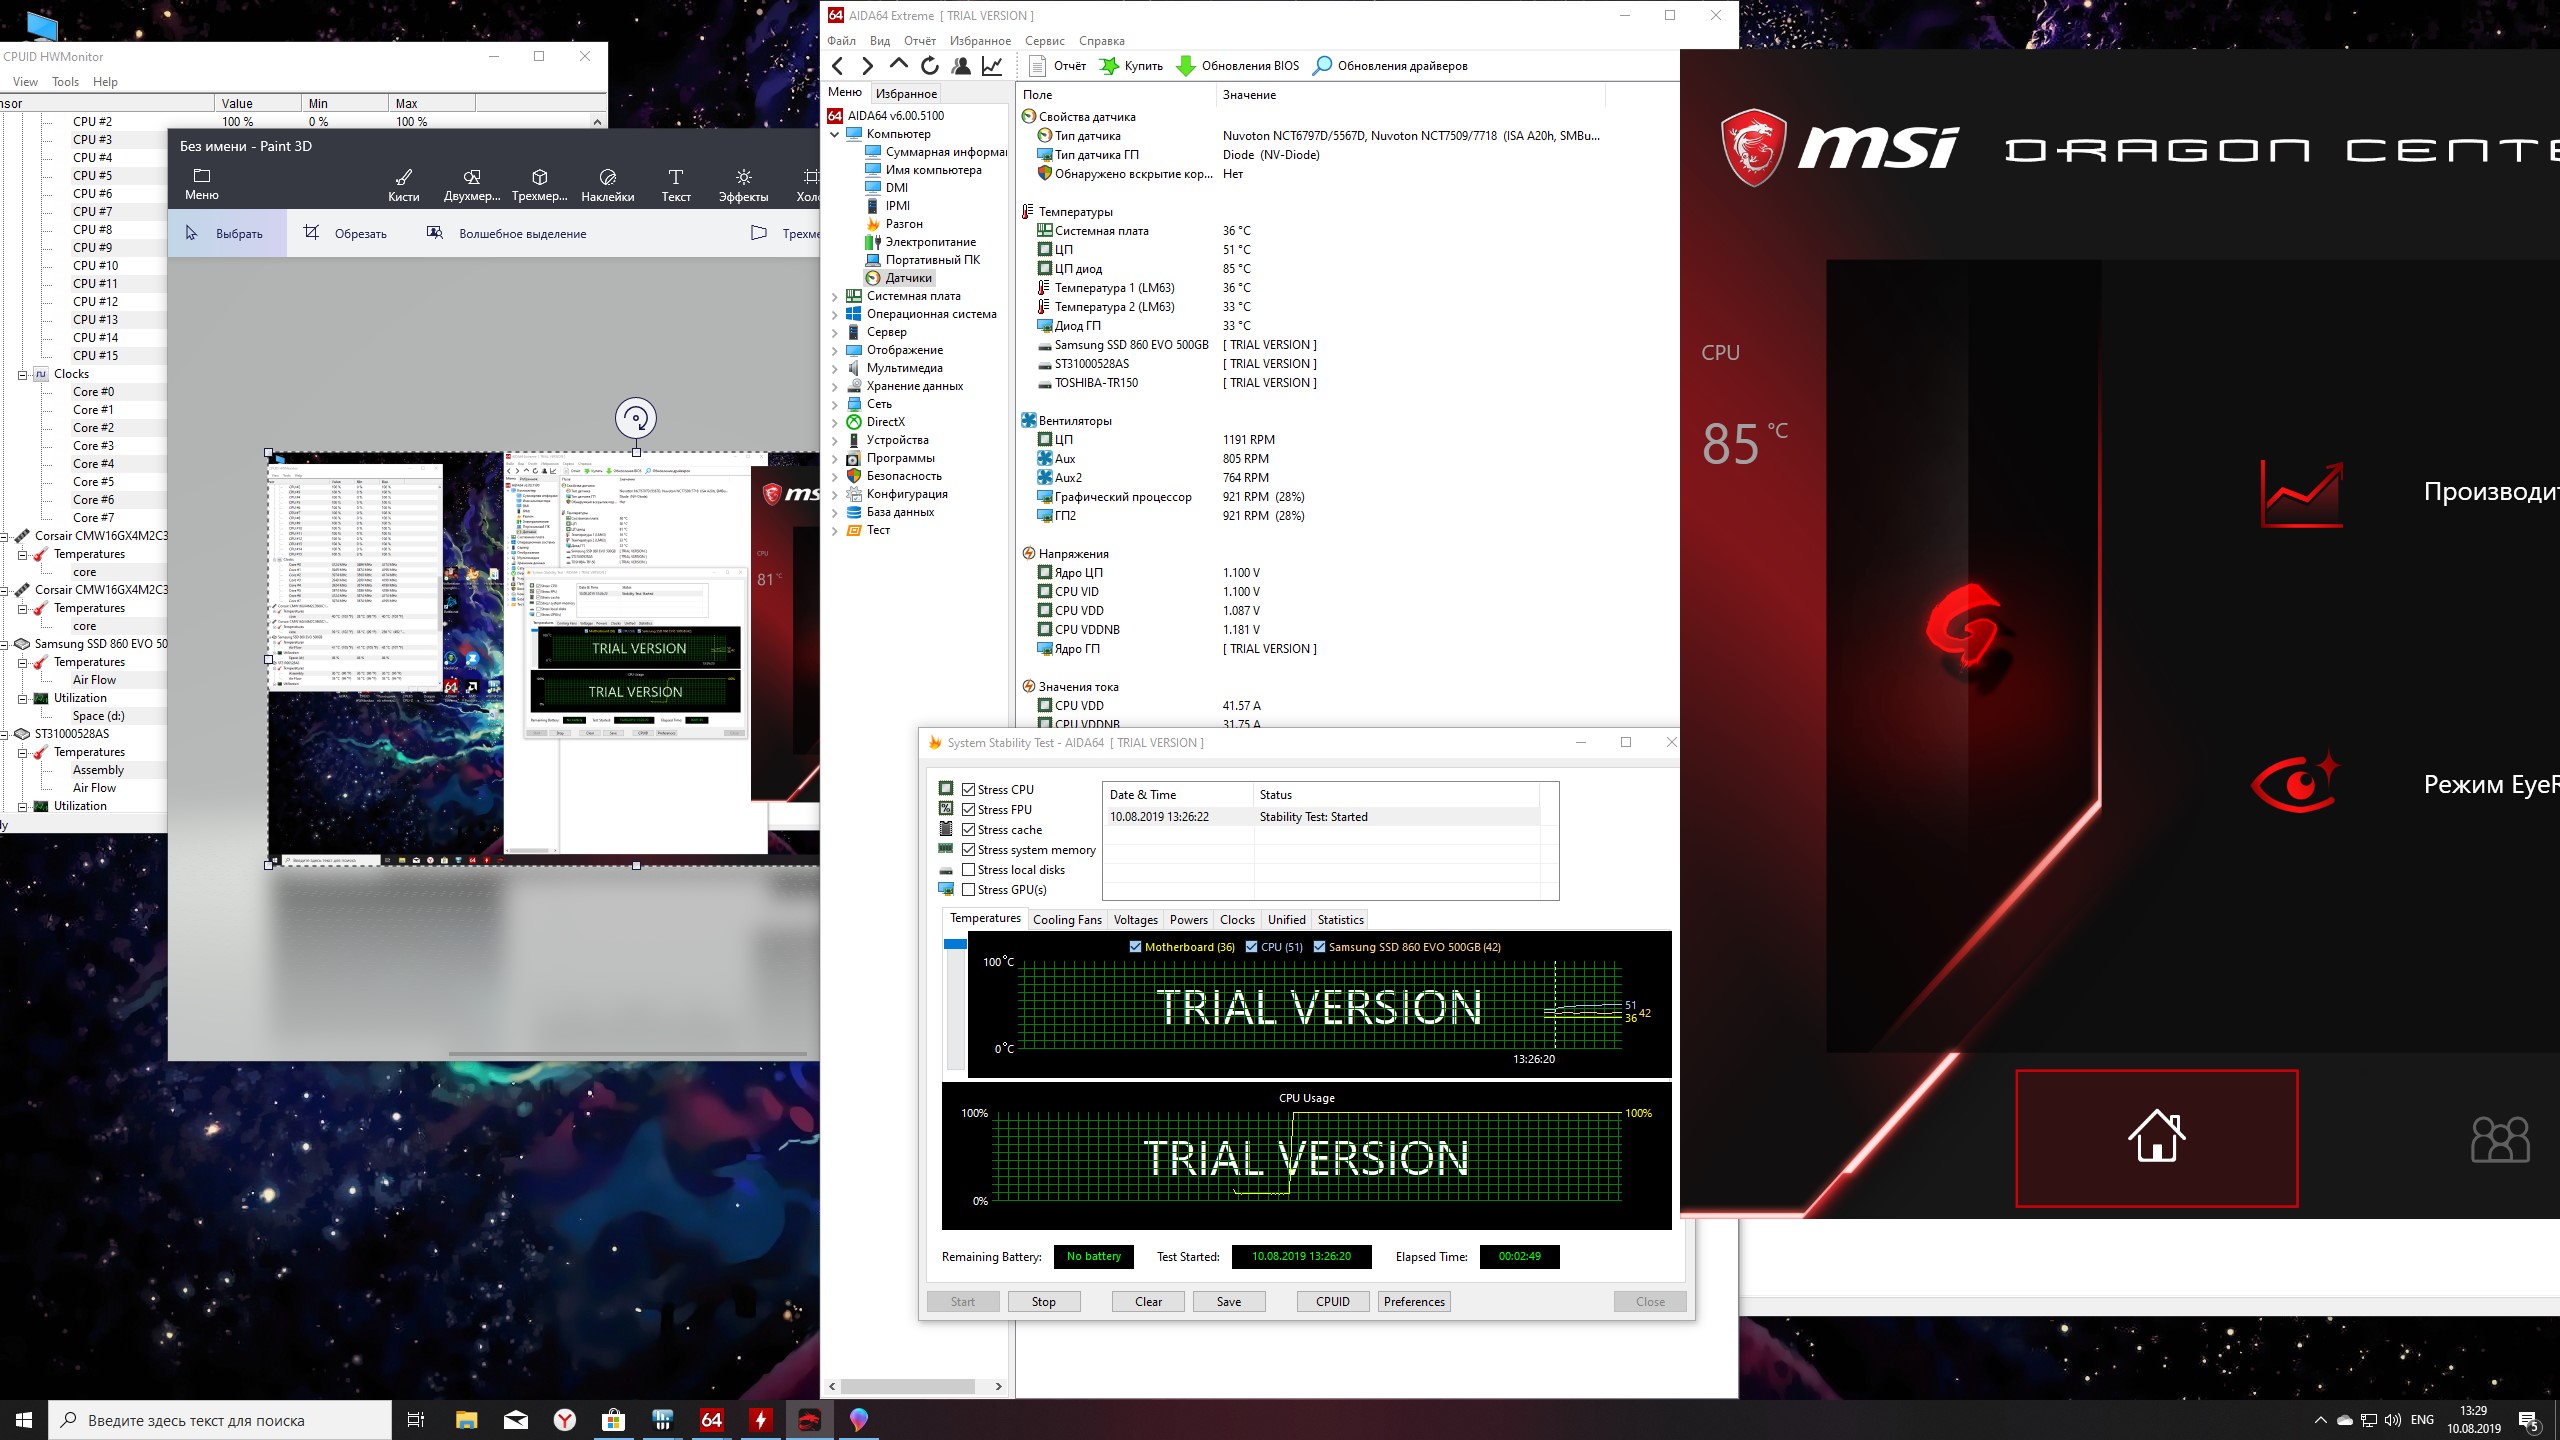Image resolution: width=2560 pixels, height=1440 pixels.
Task: Open the Dragon Center performance chart icon
Action: click(2302, 494)
